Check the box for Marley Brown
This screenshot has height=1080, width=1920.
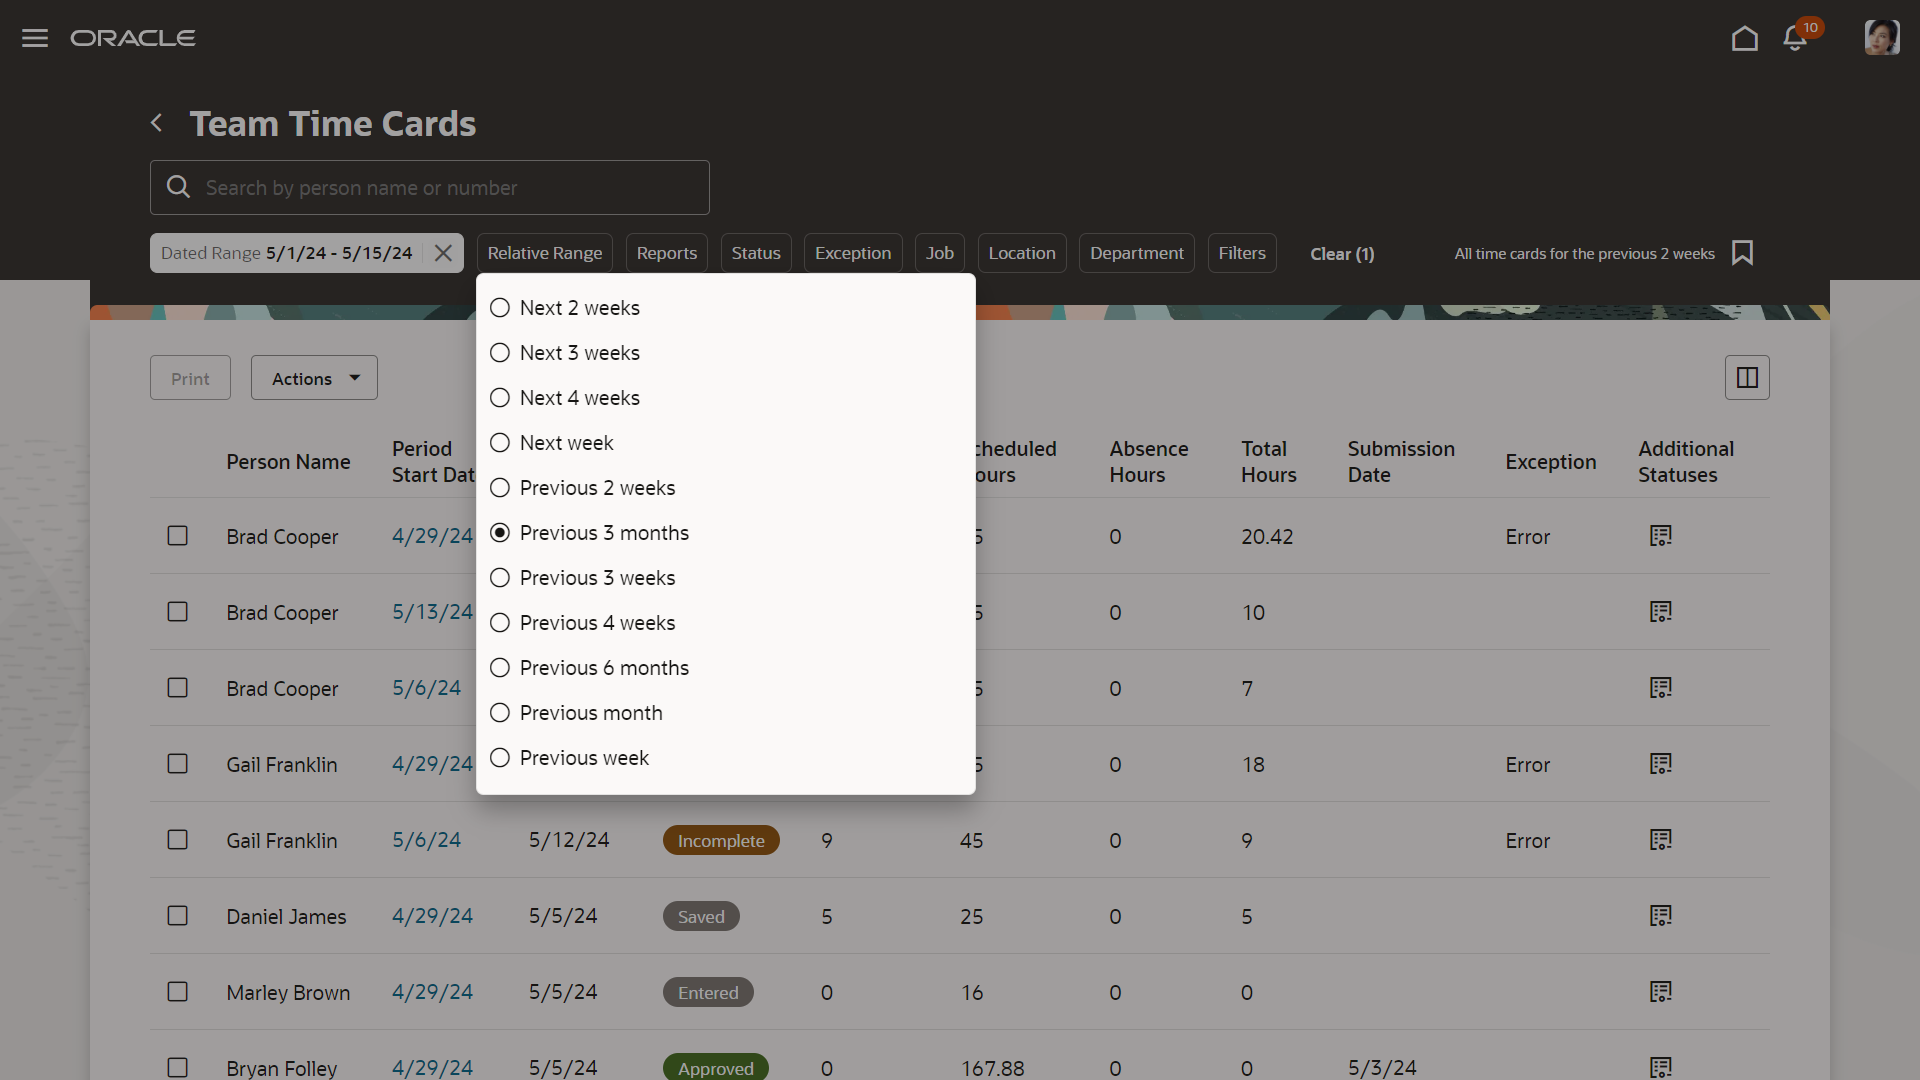point(178,992)
